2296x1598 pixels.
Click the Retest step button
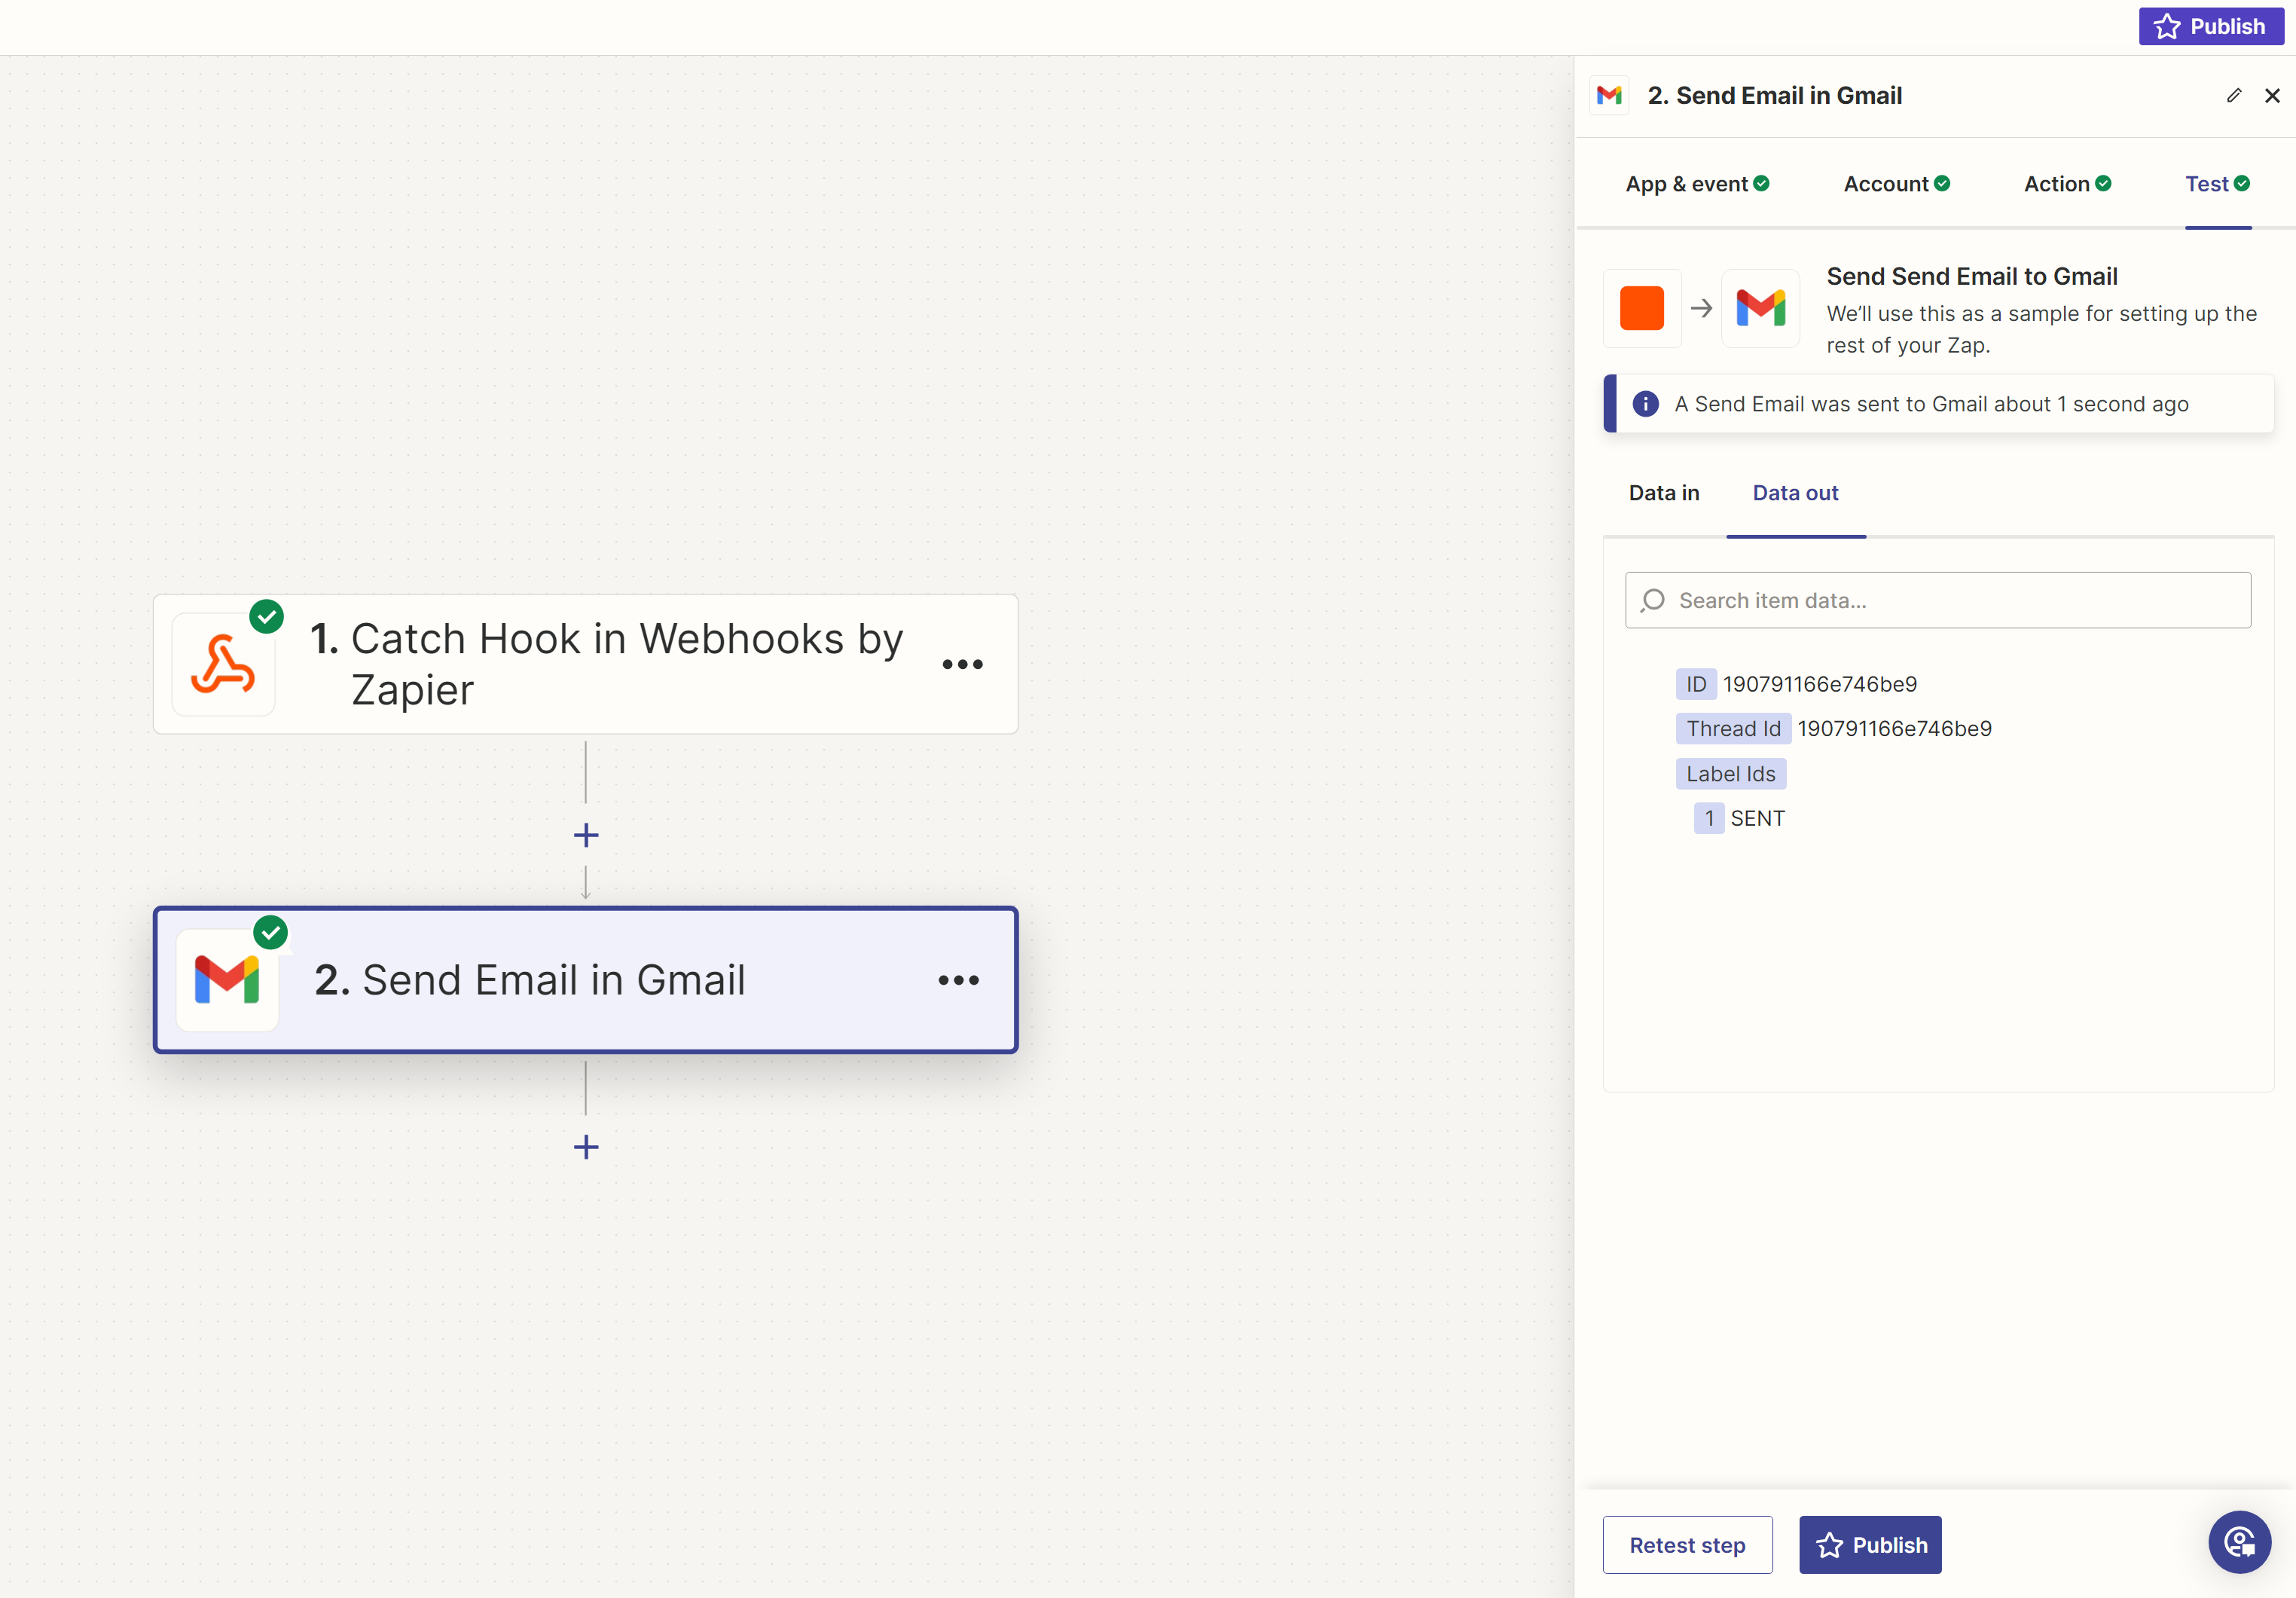pyautogui.click(x=1687, y=1545)
